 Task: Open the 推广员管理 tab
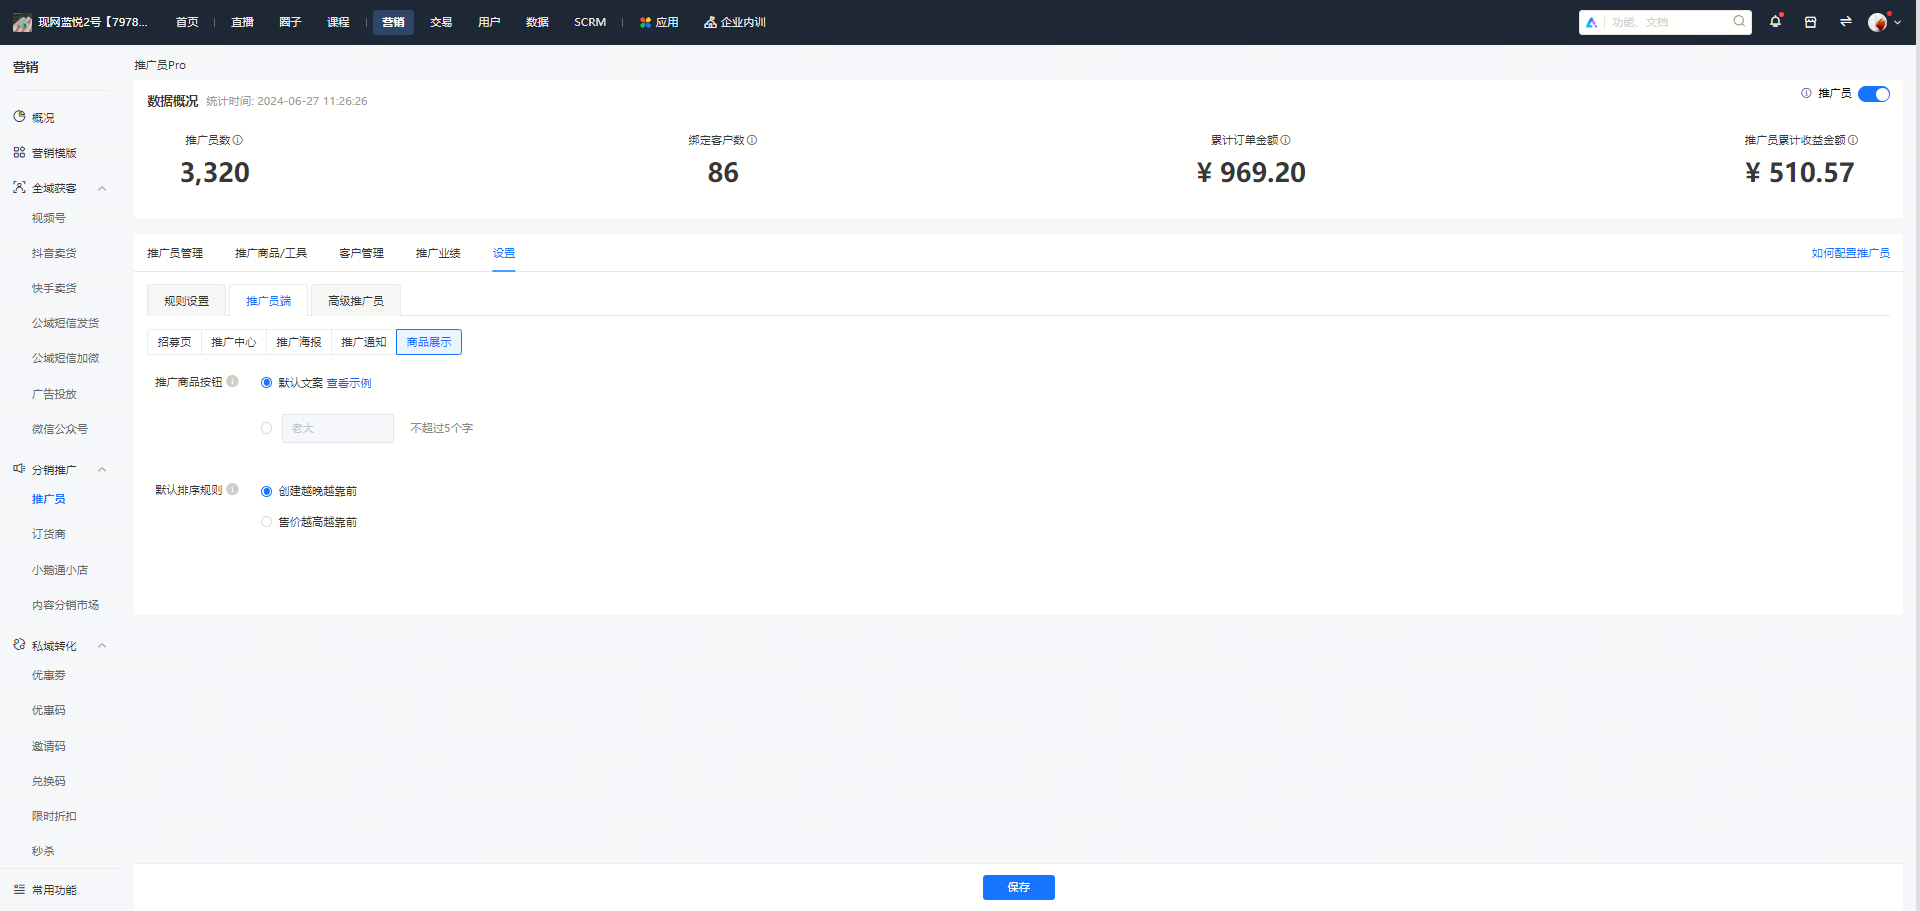coord(175,253)
